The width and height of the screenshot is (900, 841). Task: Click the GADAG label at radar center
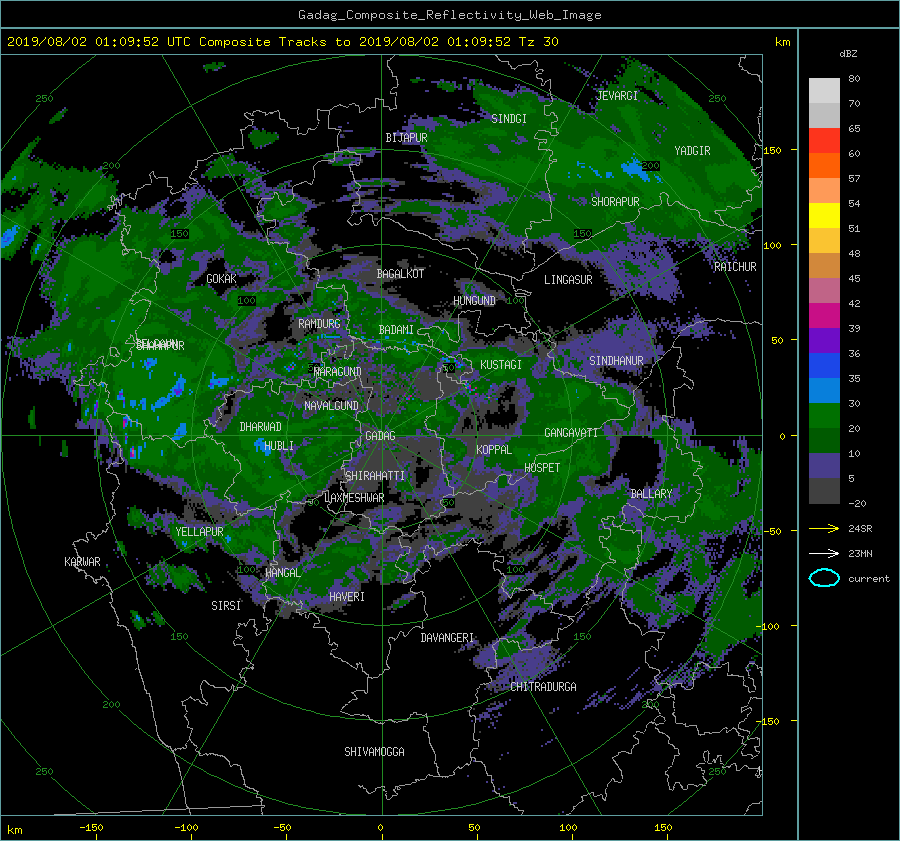click(x=380, y=436)
